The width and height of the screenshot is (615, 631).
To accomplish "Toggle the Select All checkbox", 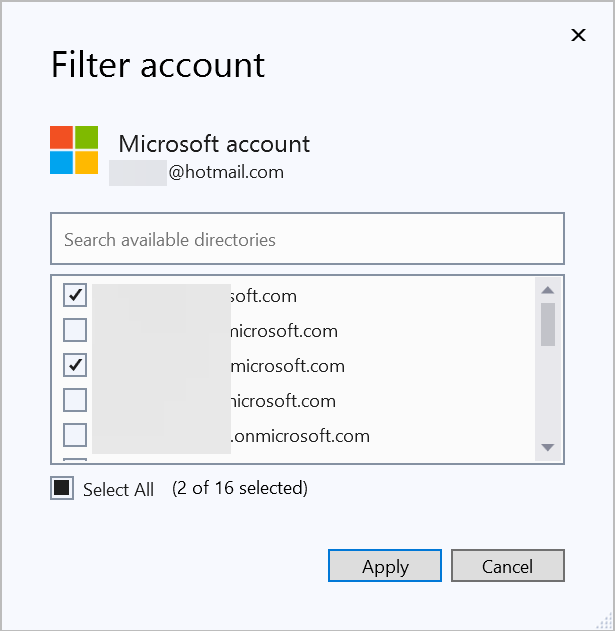I will [x=62, y=488].
